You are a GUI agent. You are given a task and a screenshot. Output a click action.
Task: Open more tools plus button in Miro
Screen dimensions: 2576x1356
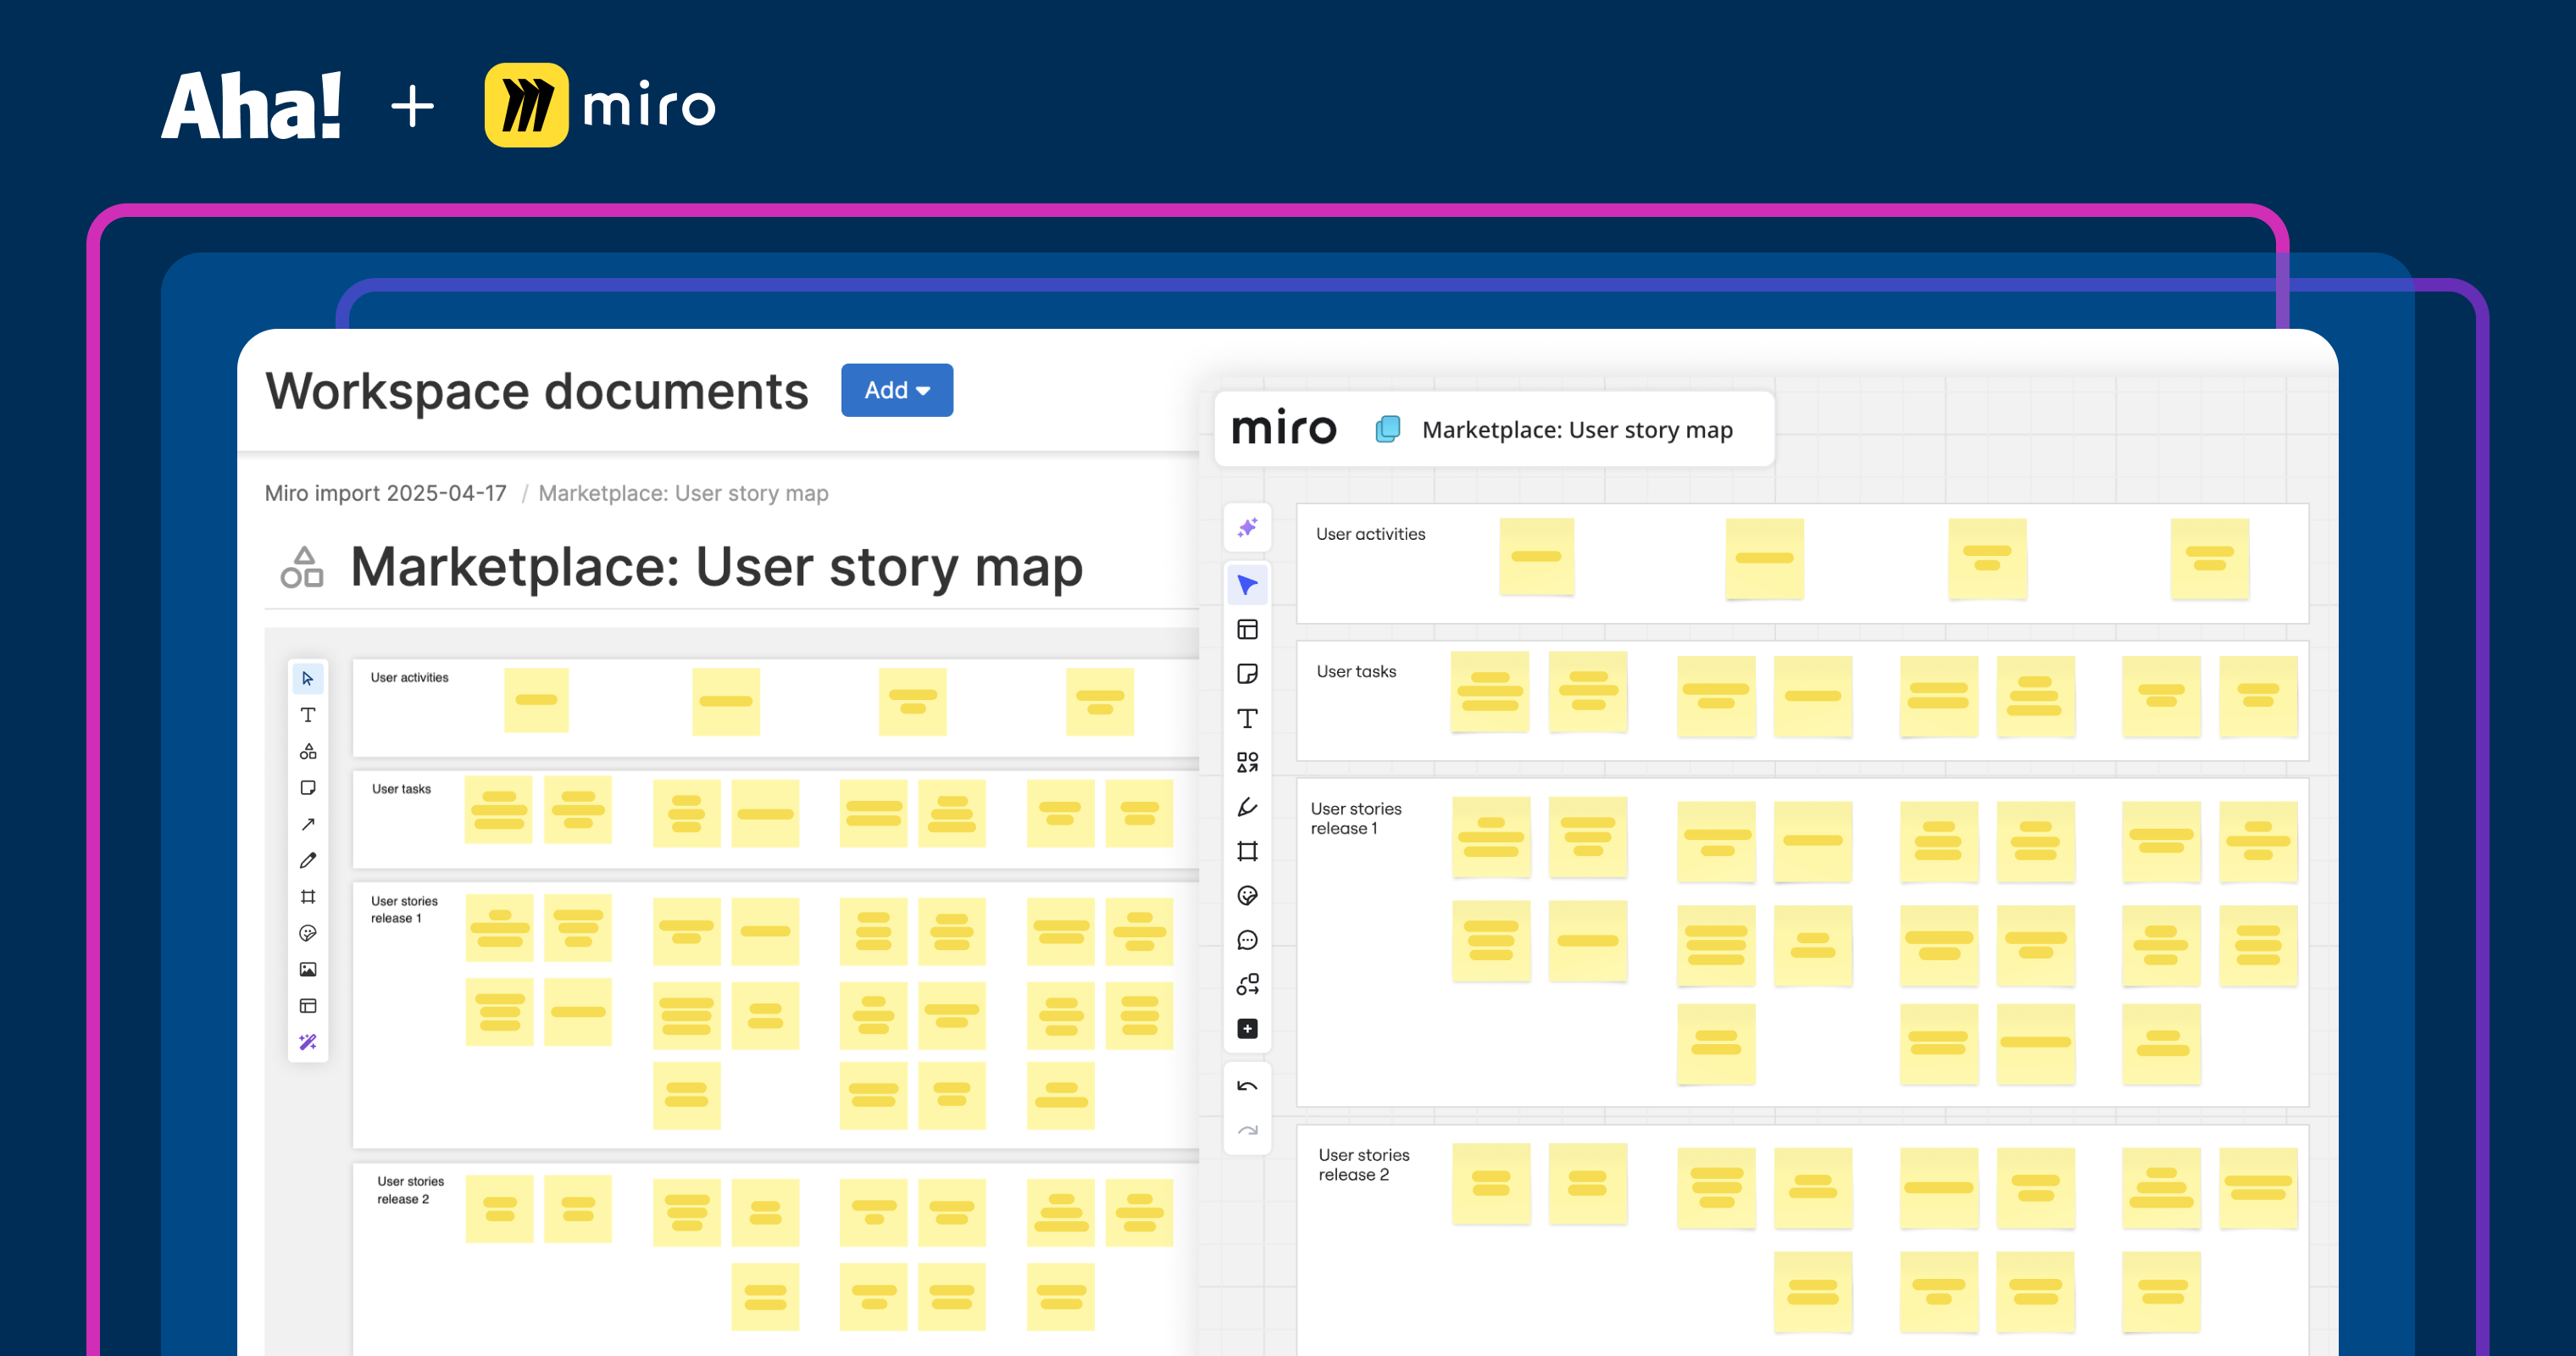point(1247,1029)
